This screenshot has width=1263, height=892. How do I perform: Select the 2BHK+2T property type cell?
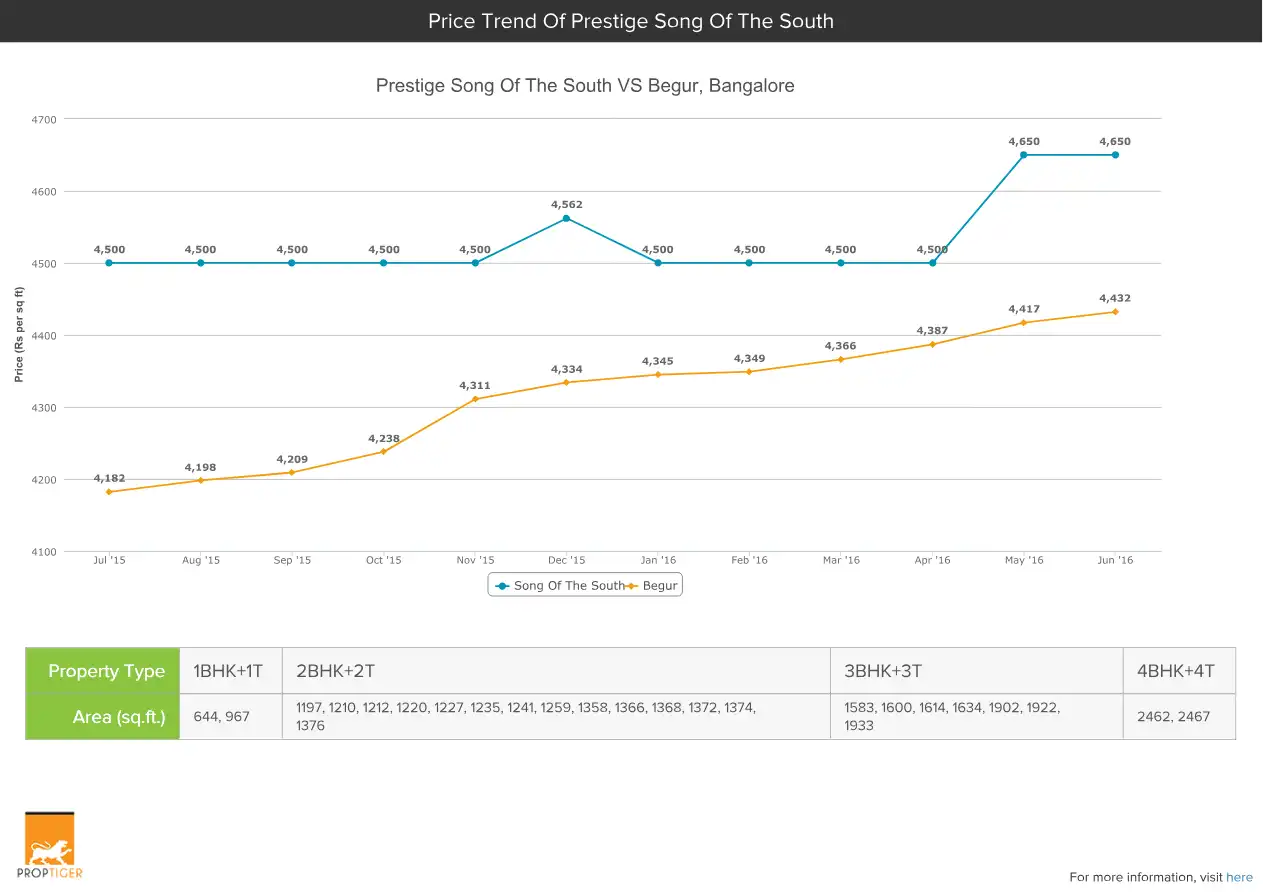(x=556, y=671)
